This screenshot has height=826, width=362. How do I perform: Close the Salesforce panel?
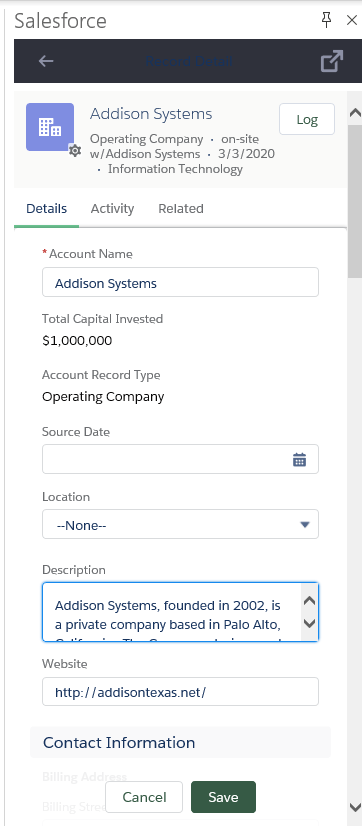coord(351,21)
